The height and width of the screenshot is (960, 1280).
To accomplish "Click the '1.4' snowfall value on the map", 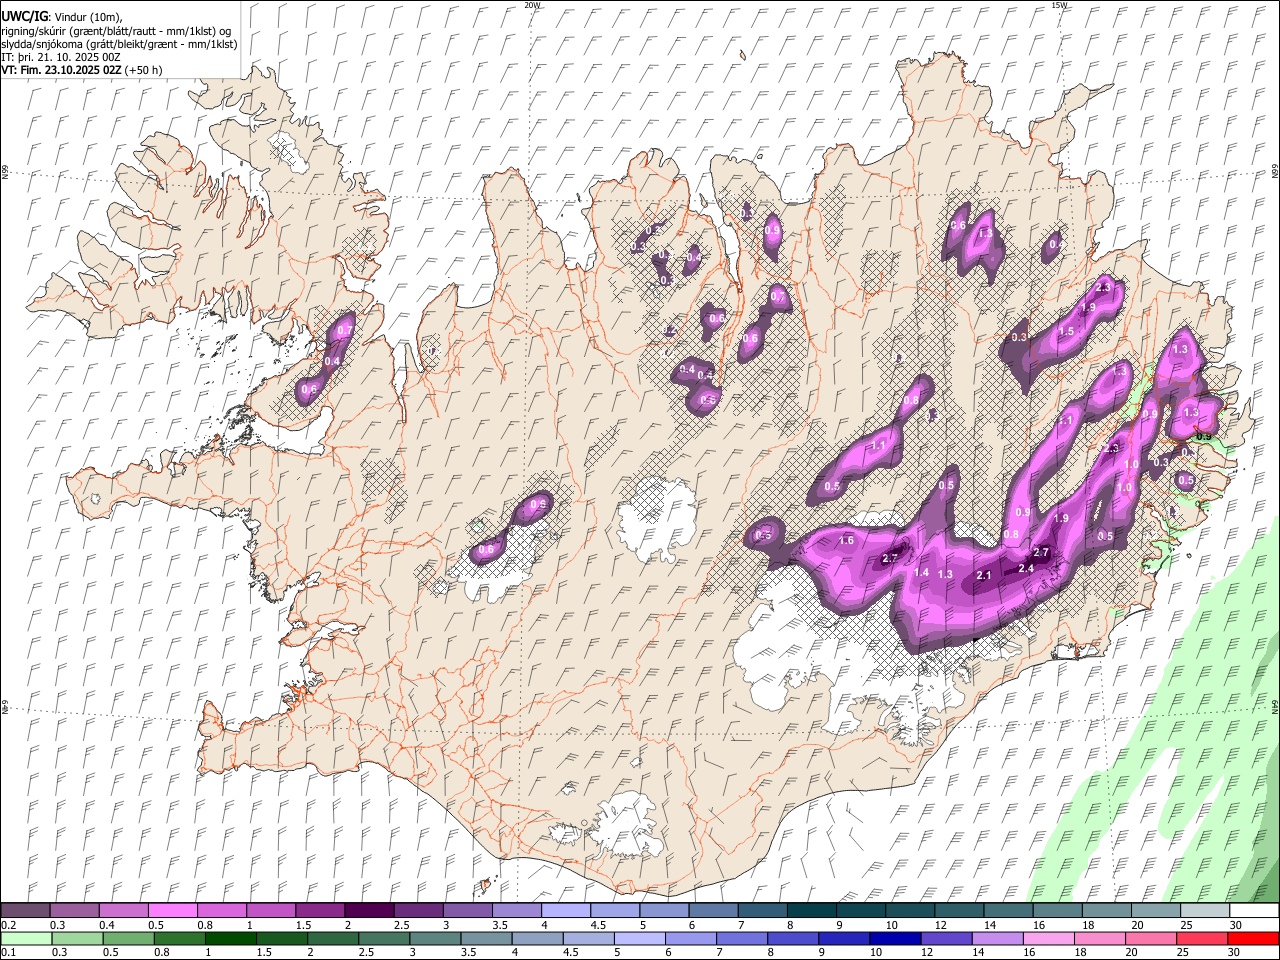I will [922, 572].
